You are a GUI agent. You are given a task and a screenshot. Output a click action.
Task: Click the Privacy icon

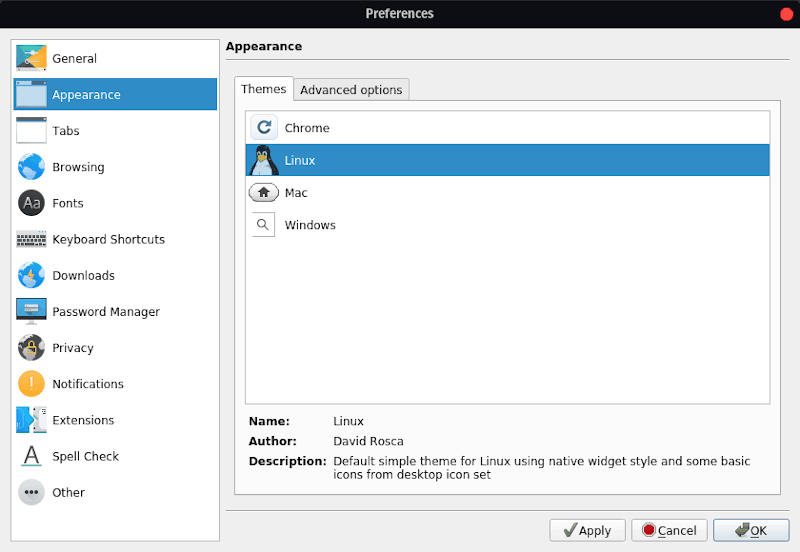click(32, 348)
